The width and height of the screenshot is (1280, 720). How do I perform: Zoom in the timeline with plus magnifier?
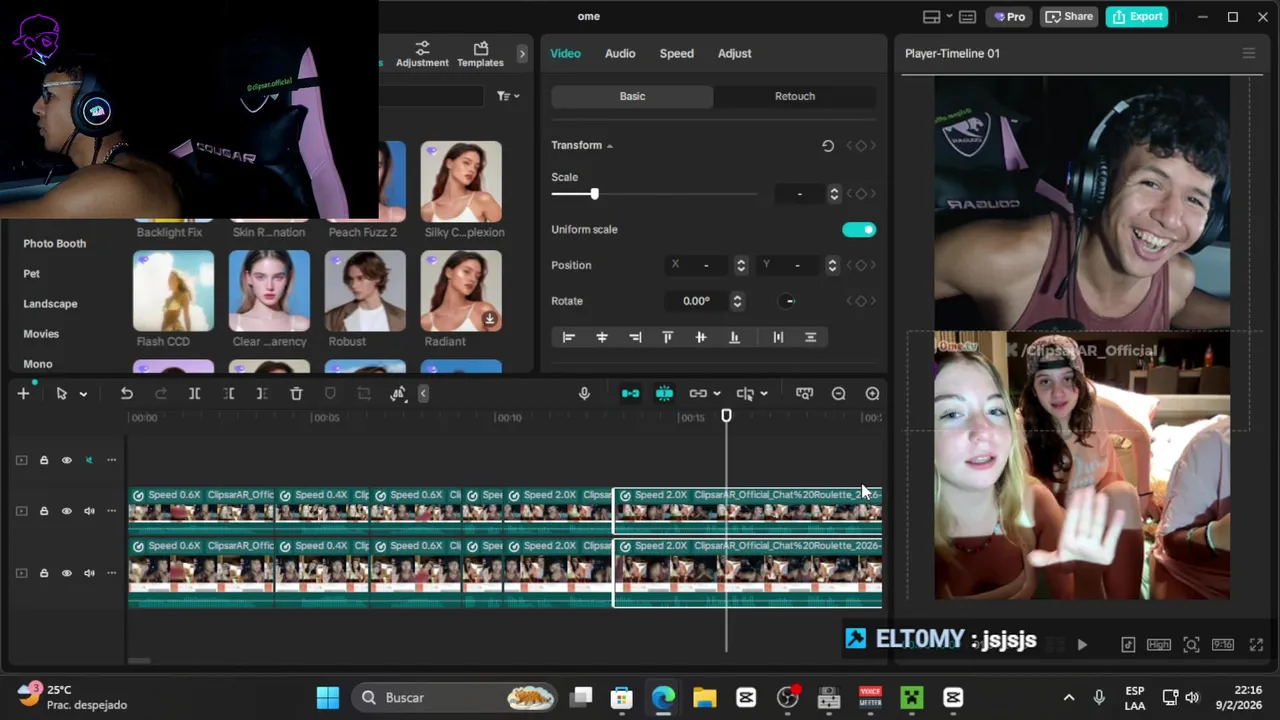tap(872, 394)
